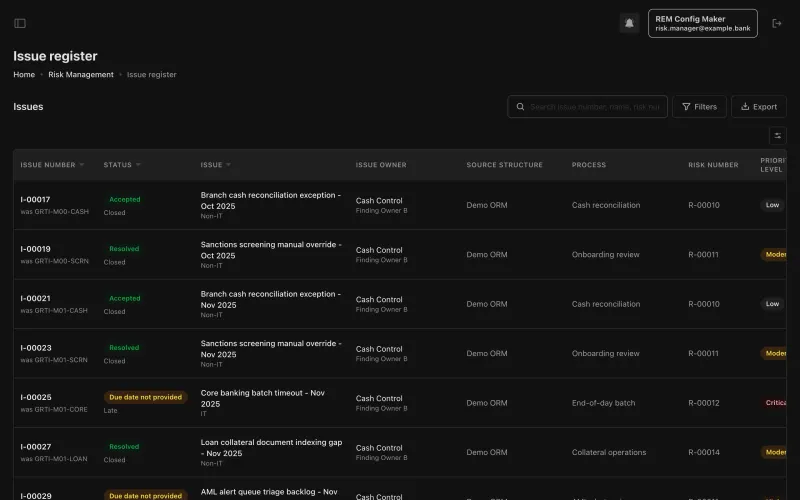Go to Risk Management breadcrumb
The height and width of the screenshot is (500, 800).
tap(81, 74)
